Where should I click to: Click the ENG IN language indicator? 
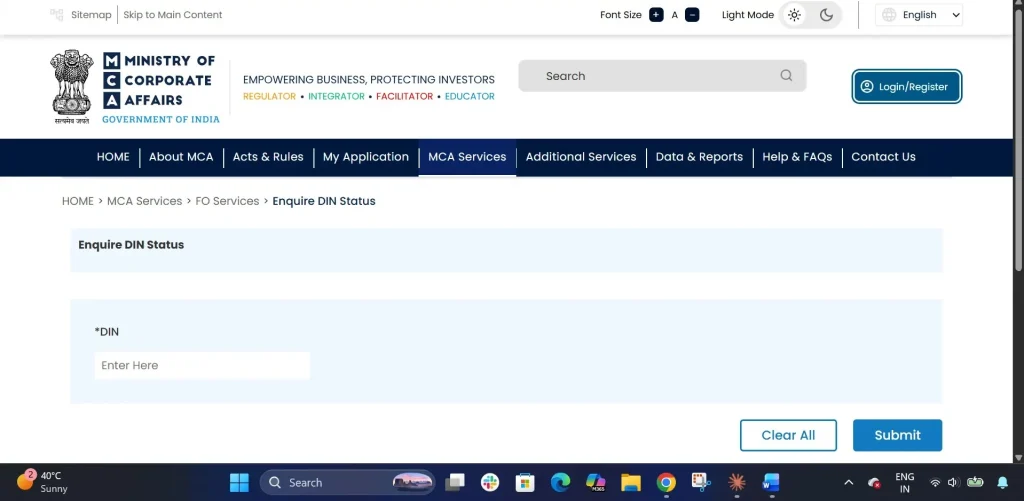pyautogui.click(x=904, y=483)
